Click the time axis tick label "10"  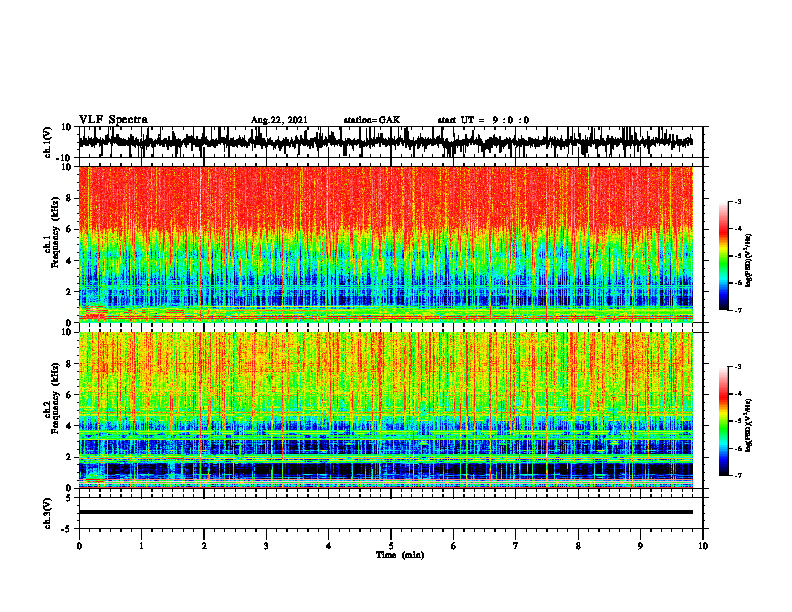pyautogui.click(x=703, y=546)
